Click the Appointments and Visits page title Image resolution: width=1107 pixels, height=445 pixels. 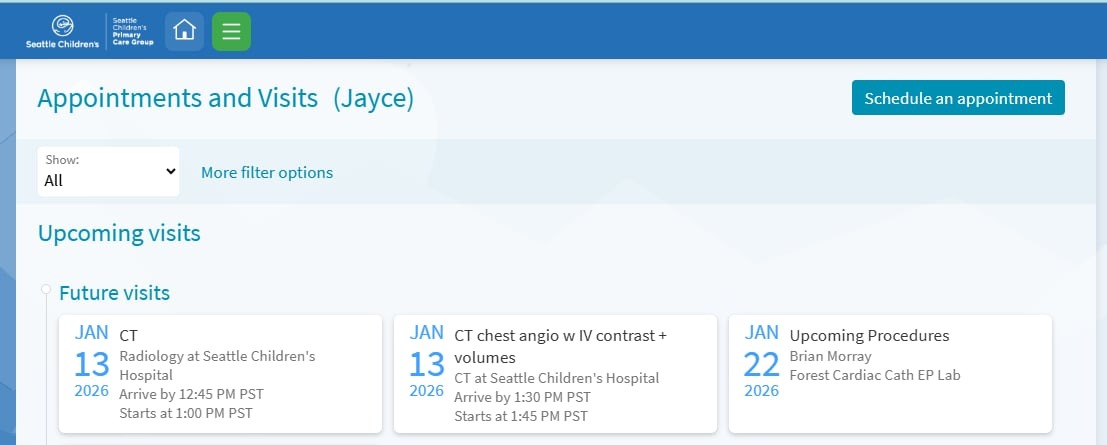(177, 98)
